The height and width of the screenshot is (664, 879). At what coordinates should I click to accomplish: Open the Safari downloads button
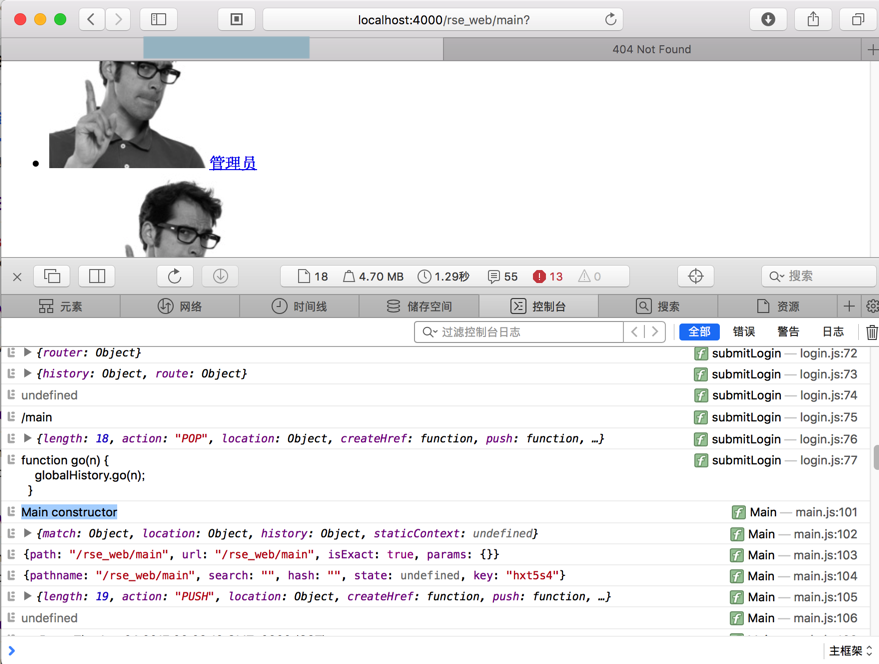click(x=768, y=20)
